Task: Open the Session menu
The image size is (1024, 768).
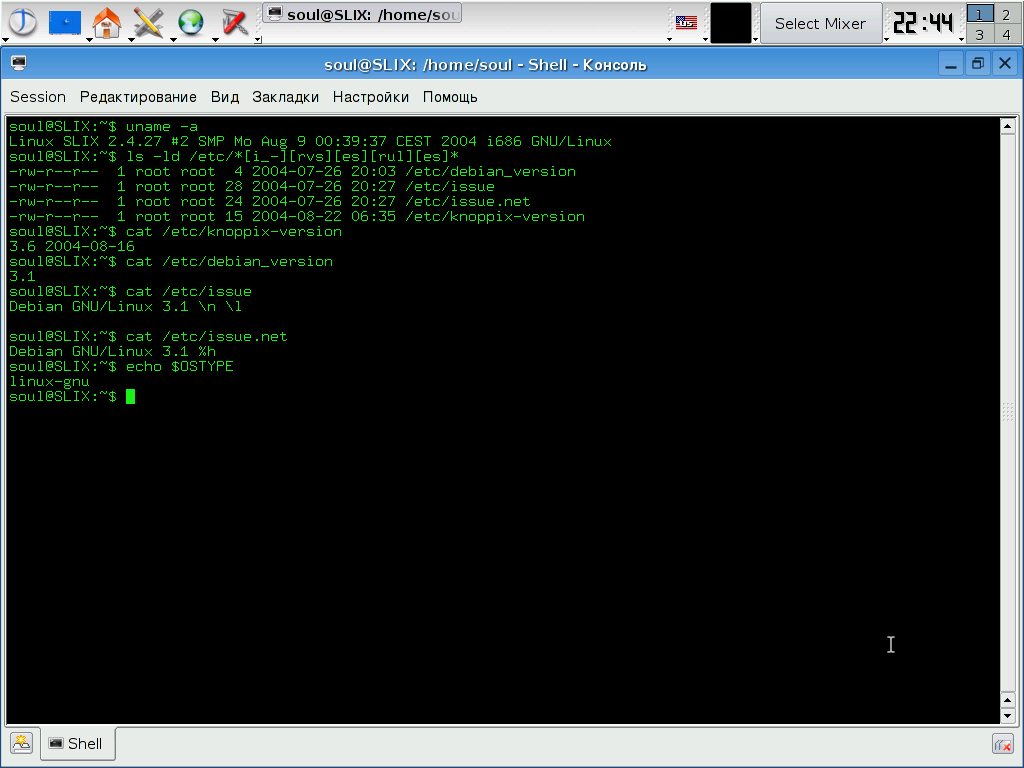Action: 38,97
